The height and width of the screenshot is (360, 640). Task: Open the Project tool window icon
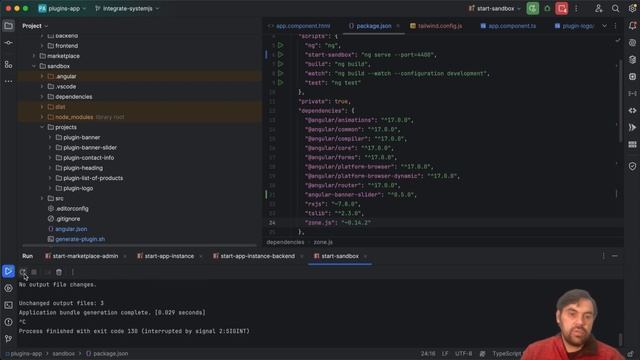[x=8, y=26]
